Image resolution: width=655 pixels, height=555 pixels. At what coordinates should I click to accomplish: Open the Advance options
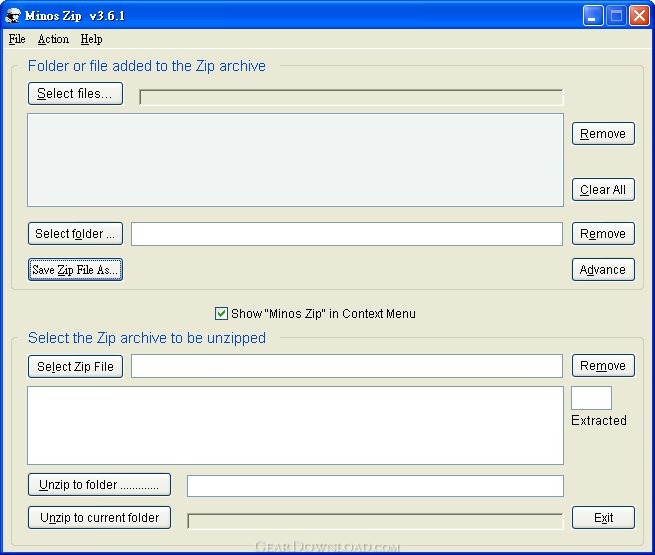pyautogui.click(x=603, y=270)
